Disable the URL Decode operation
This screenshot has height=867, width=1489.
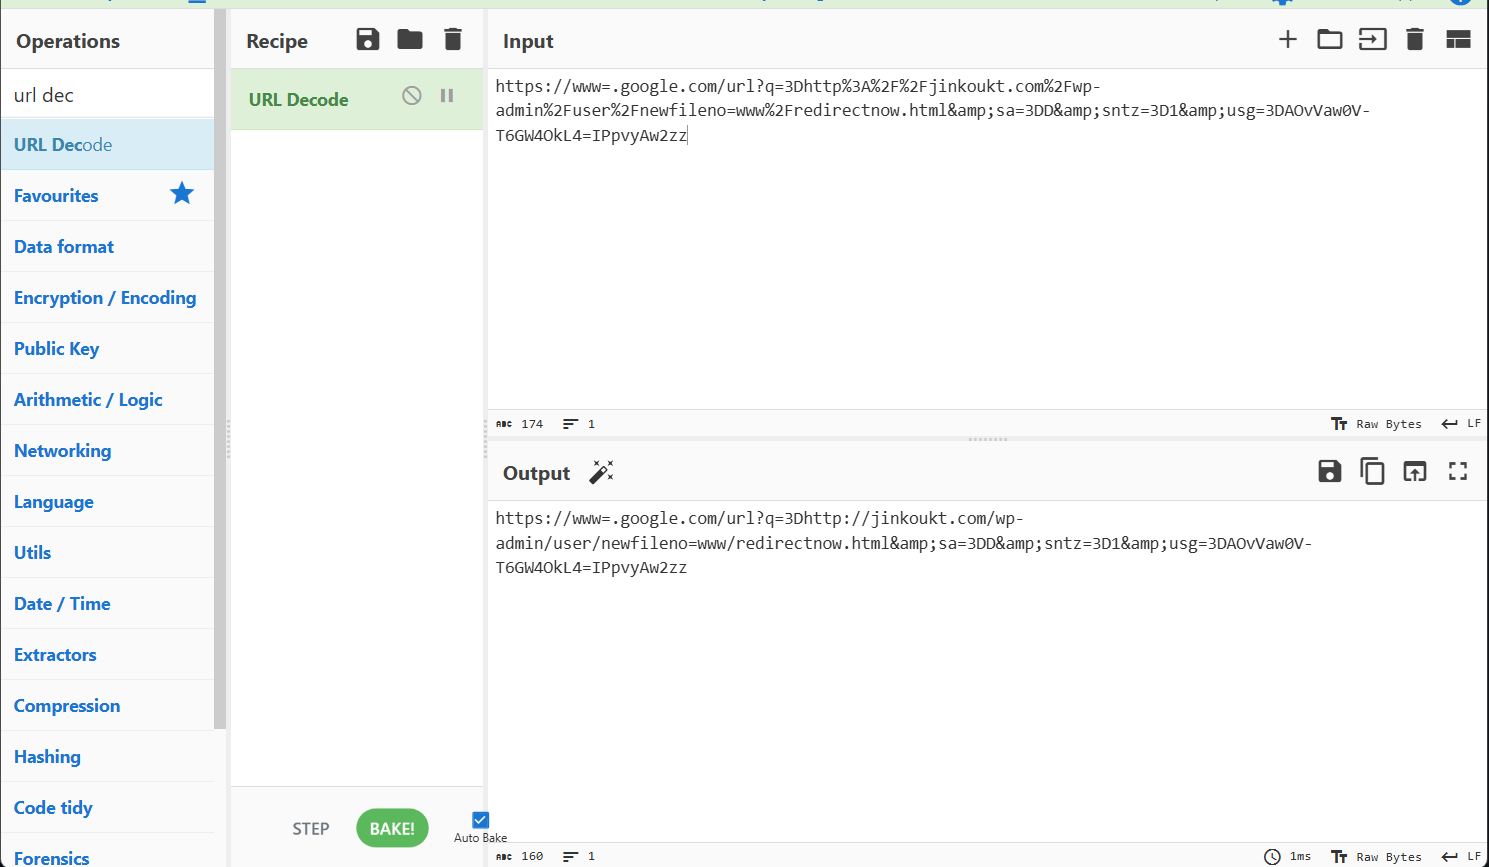coord(412,96)
